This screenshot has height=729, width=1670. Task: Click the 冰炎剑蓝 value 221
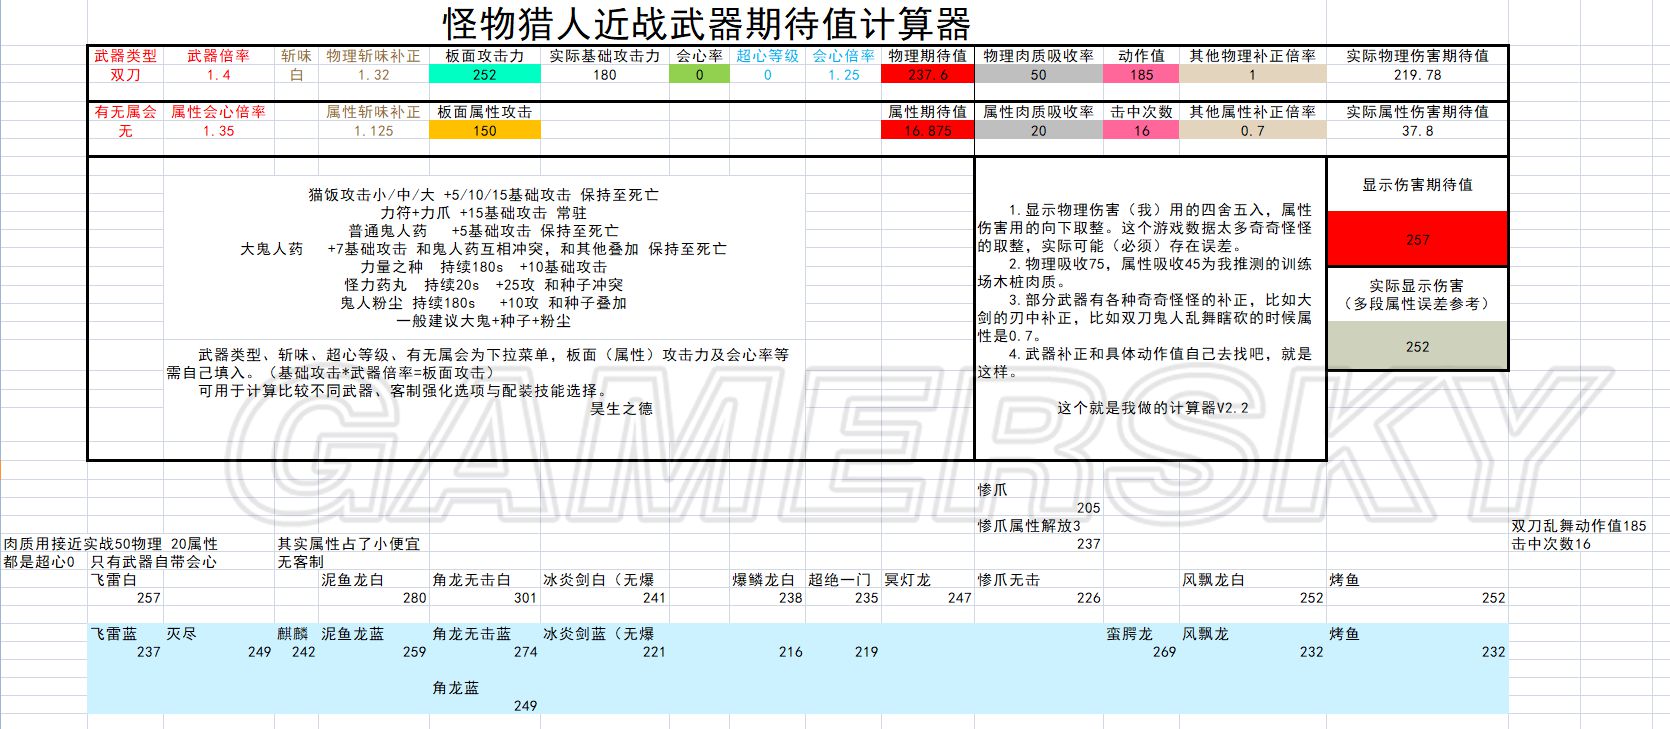coord(654,652)
